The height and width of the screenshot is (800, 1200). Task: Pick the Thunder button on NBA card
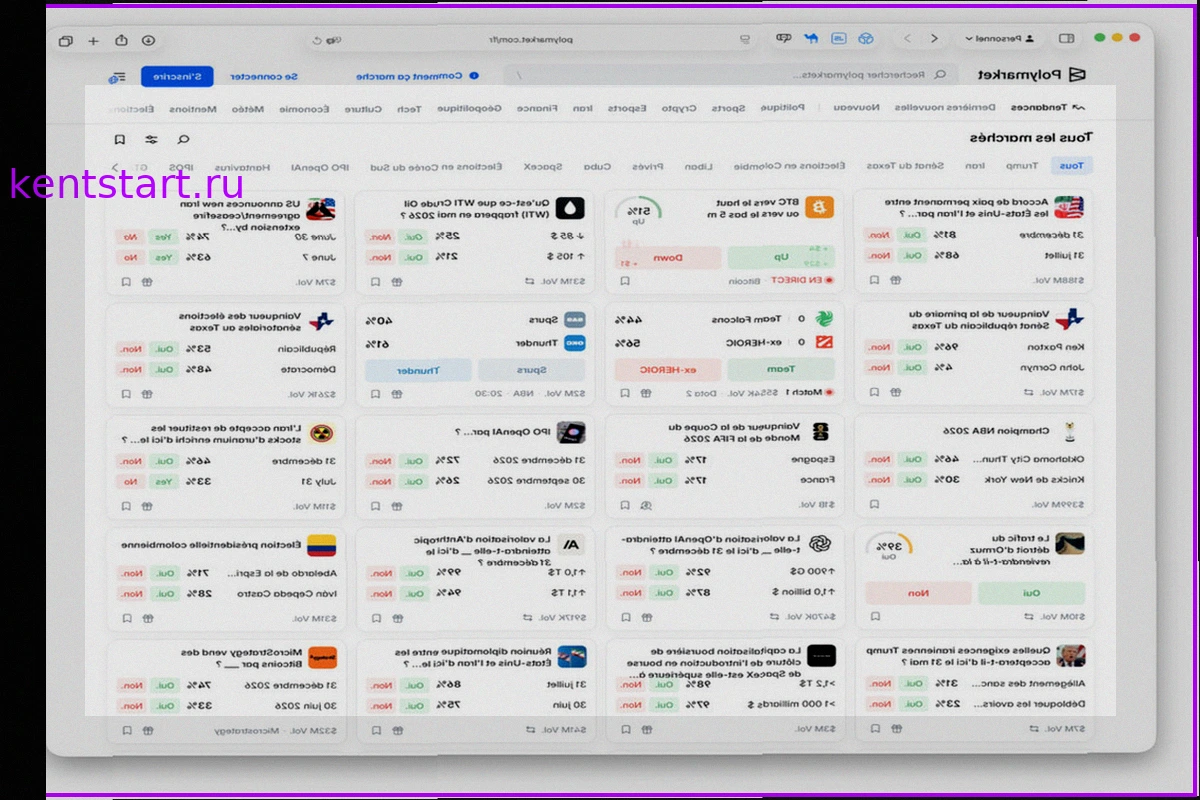(418, 370)
